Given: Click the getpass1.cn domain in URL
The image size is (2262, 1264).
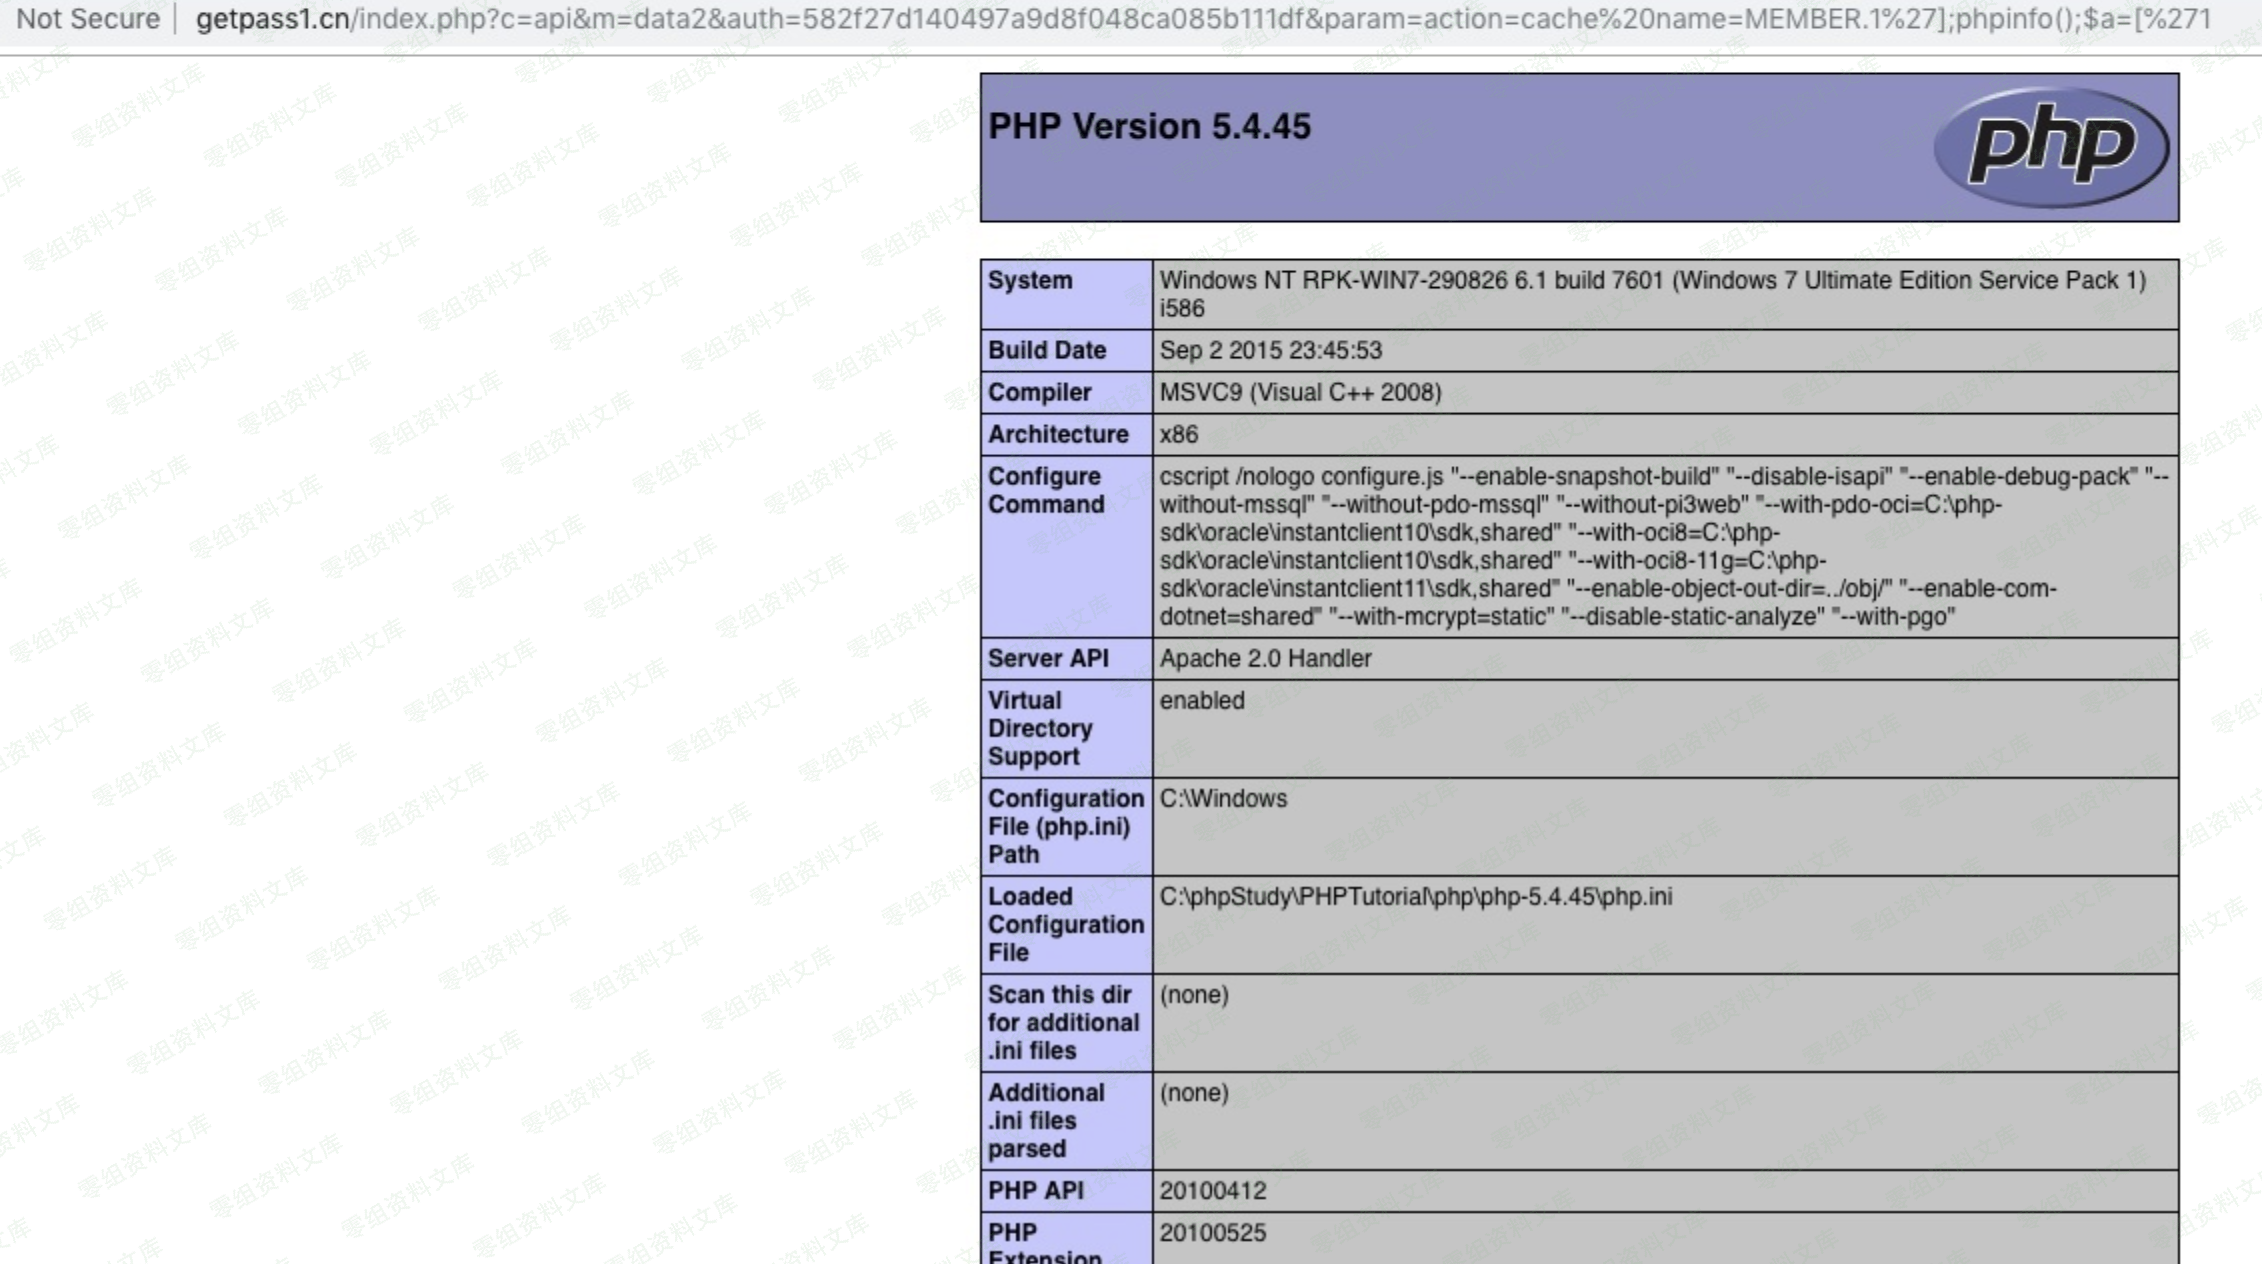Looking at the screenshot, I should tap(272, 19).
